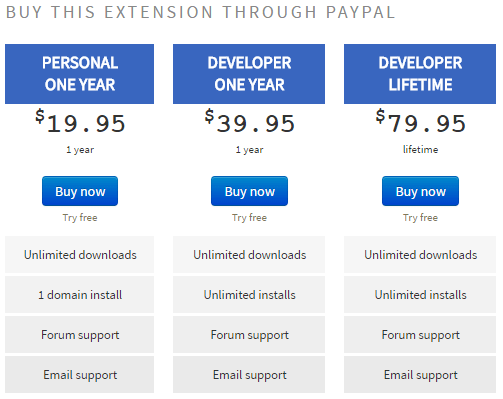Screen dimensions: 503x399
Task: Click 1 domain install feature row
Action: coord(79,295)
